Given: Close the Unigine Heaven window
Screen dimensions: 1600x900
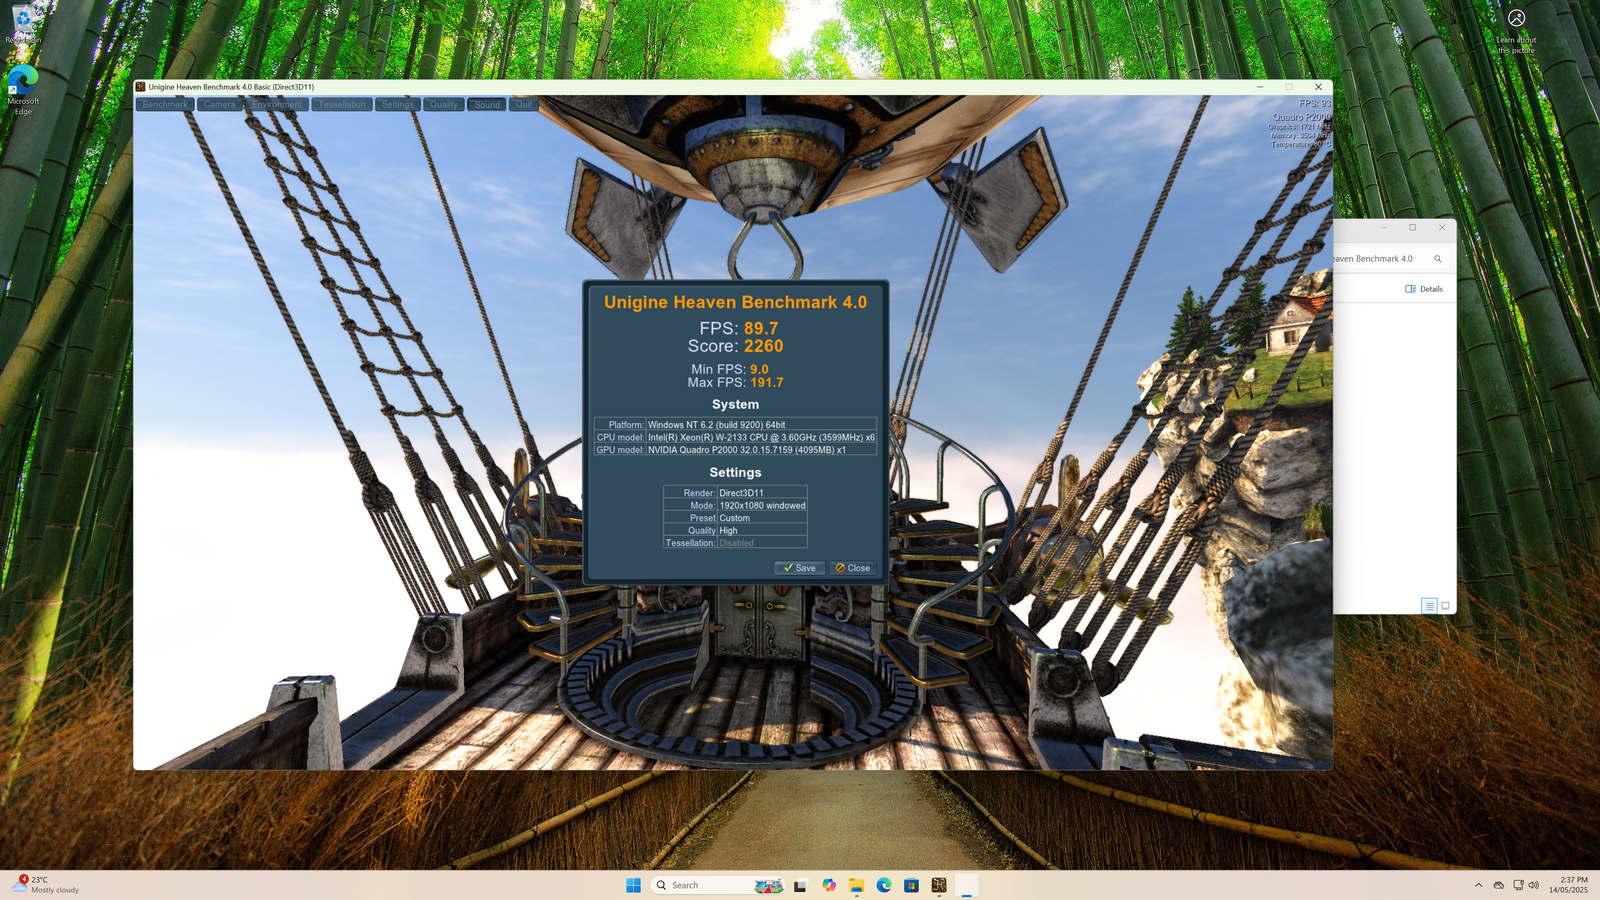Looking at the screenshot, I should coord(1318,87).
